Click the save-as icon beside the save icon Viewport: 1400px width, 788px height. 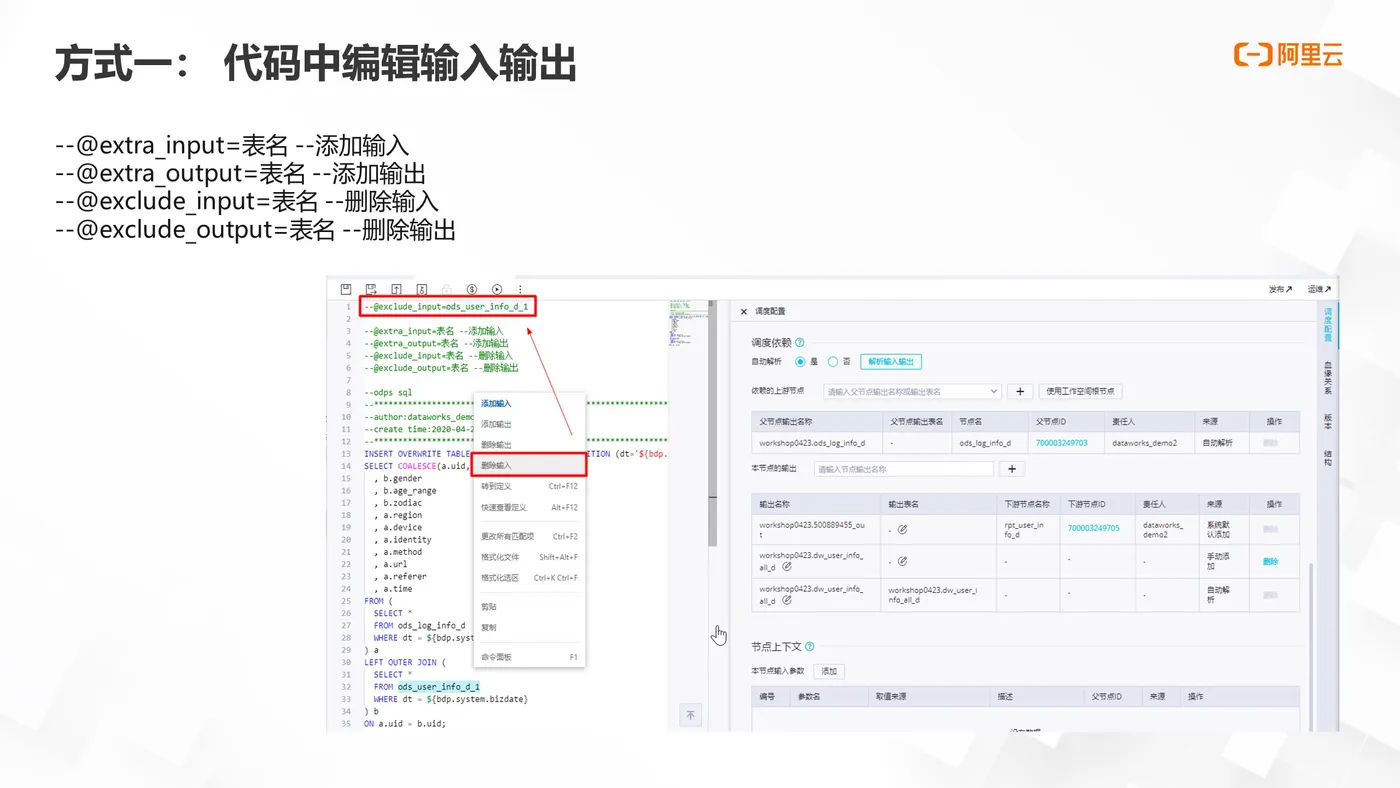coord(371,289)
